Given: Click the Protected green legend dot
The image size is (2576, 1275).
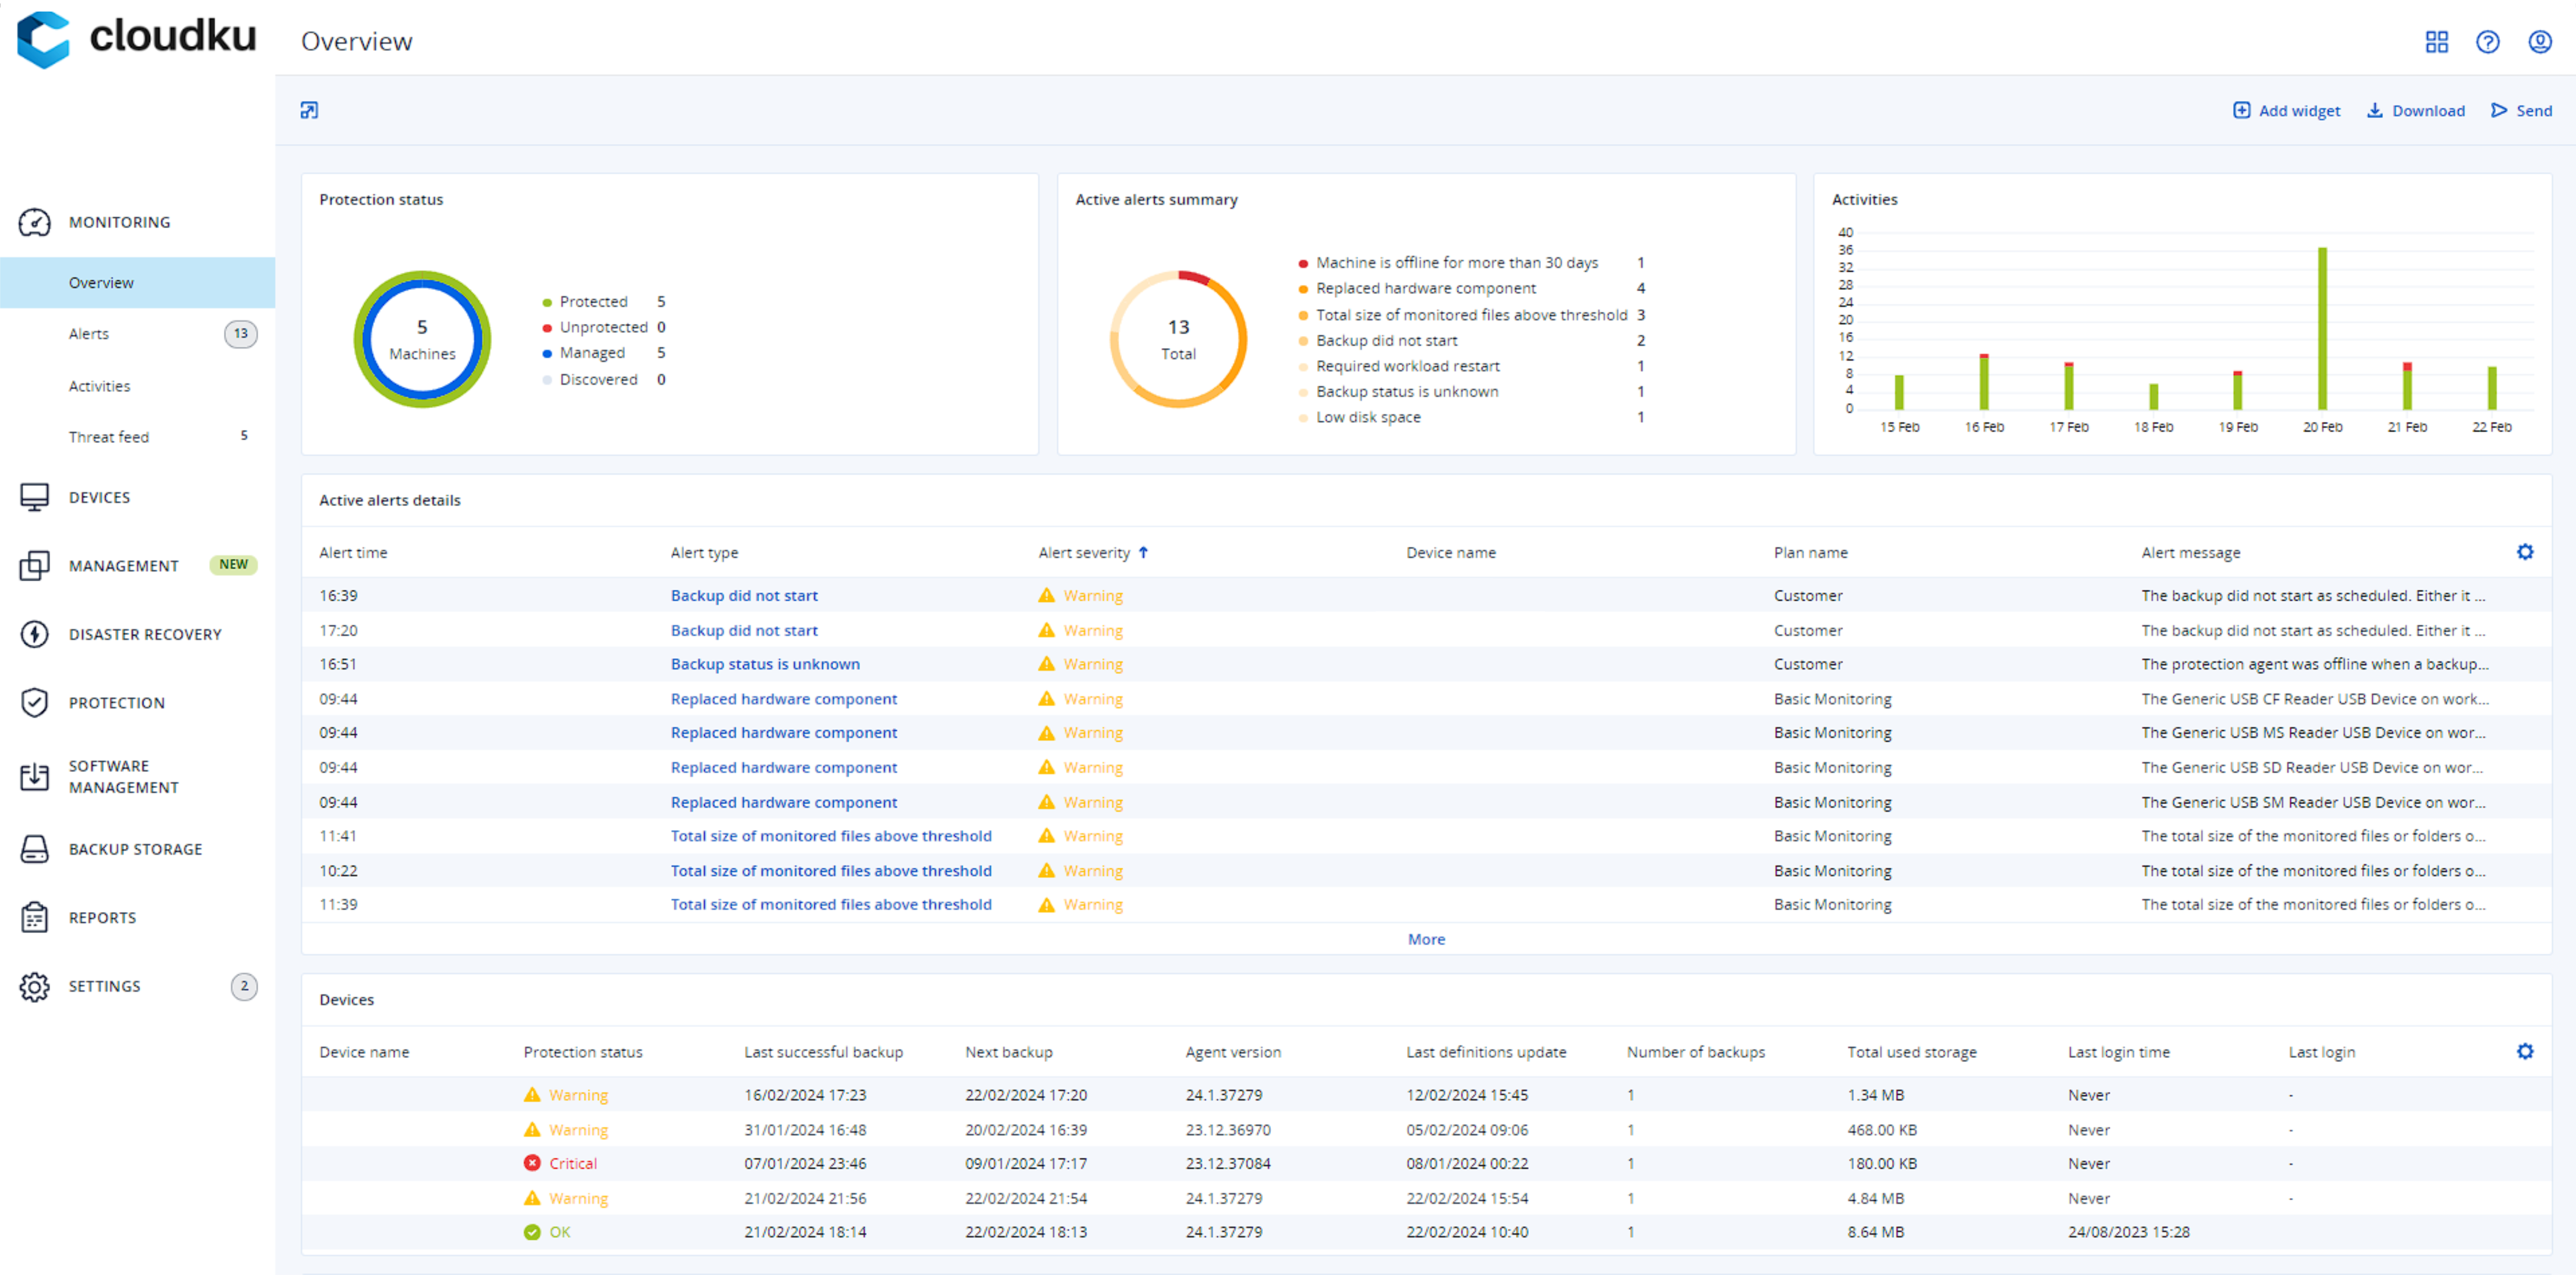Looking at the screenshot, I should pyautogui.click(x=546, y=302).
